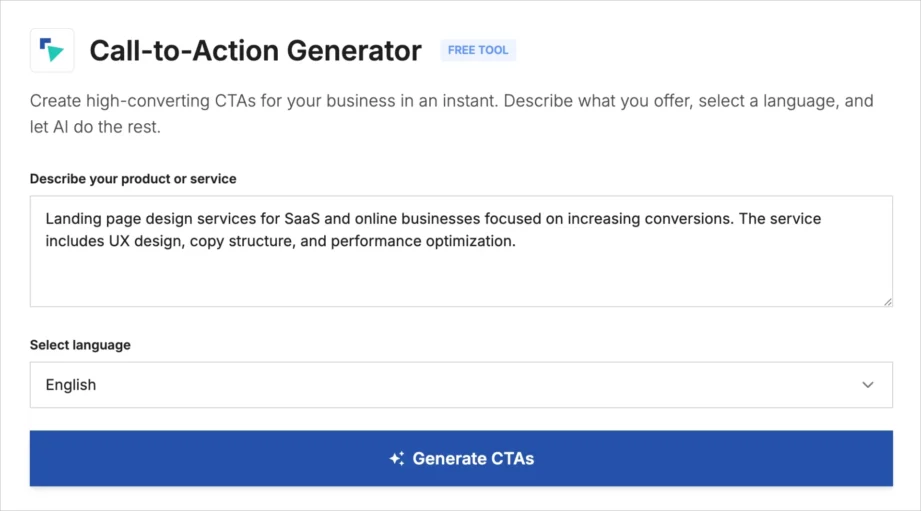Click the "let AI do the rest" text
Screen dimensions: 921x511
coord(96,128)
